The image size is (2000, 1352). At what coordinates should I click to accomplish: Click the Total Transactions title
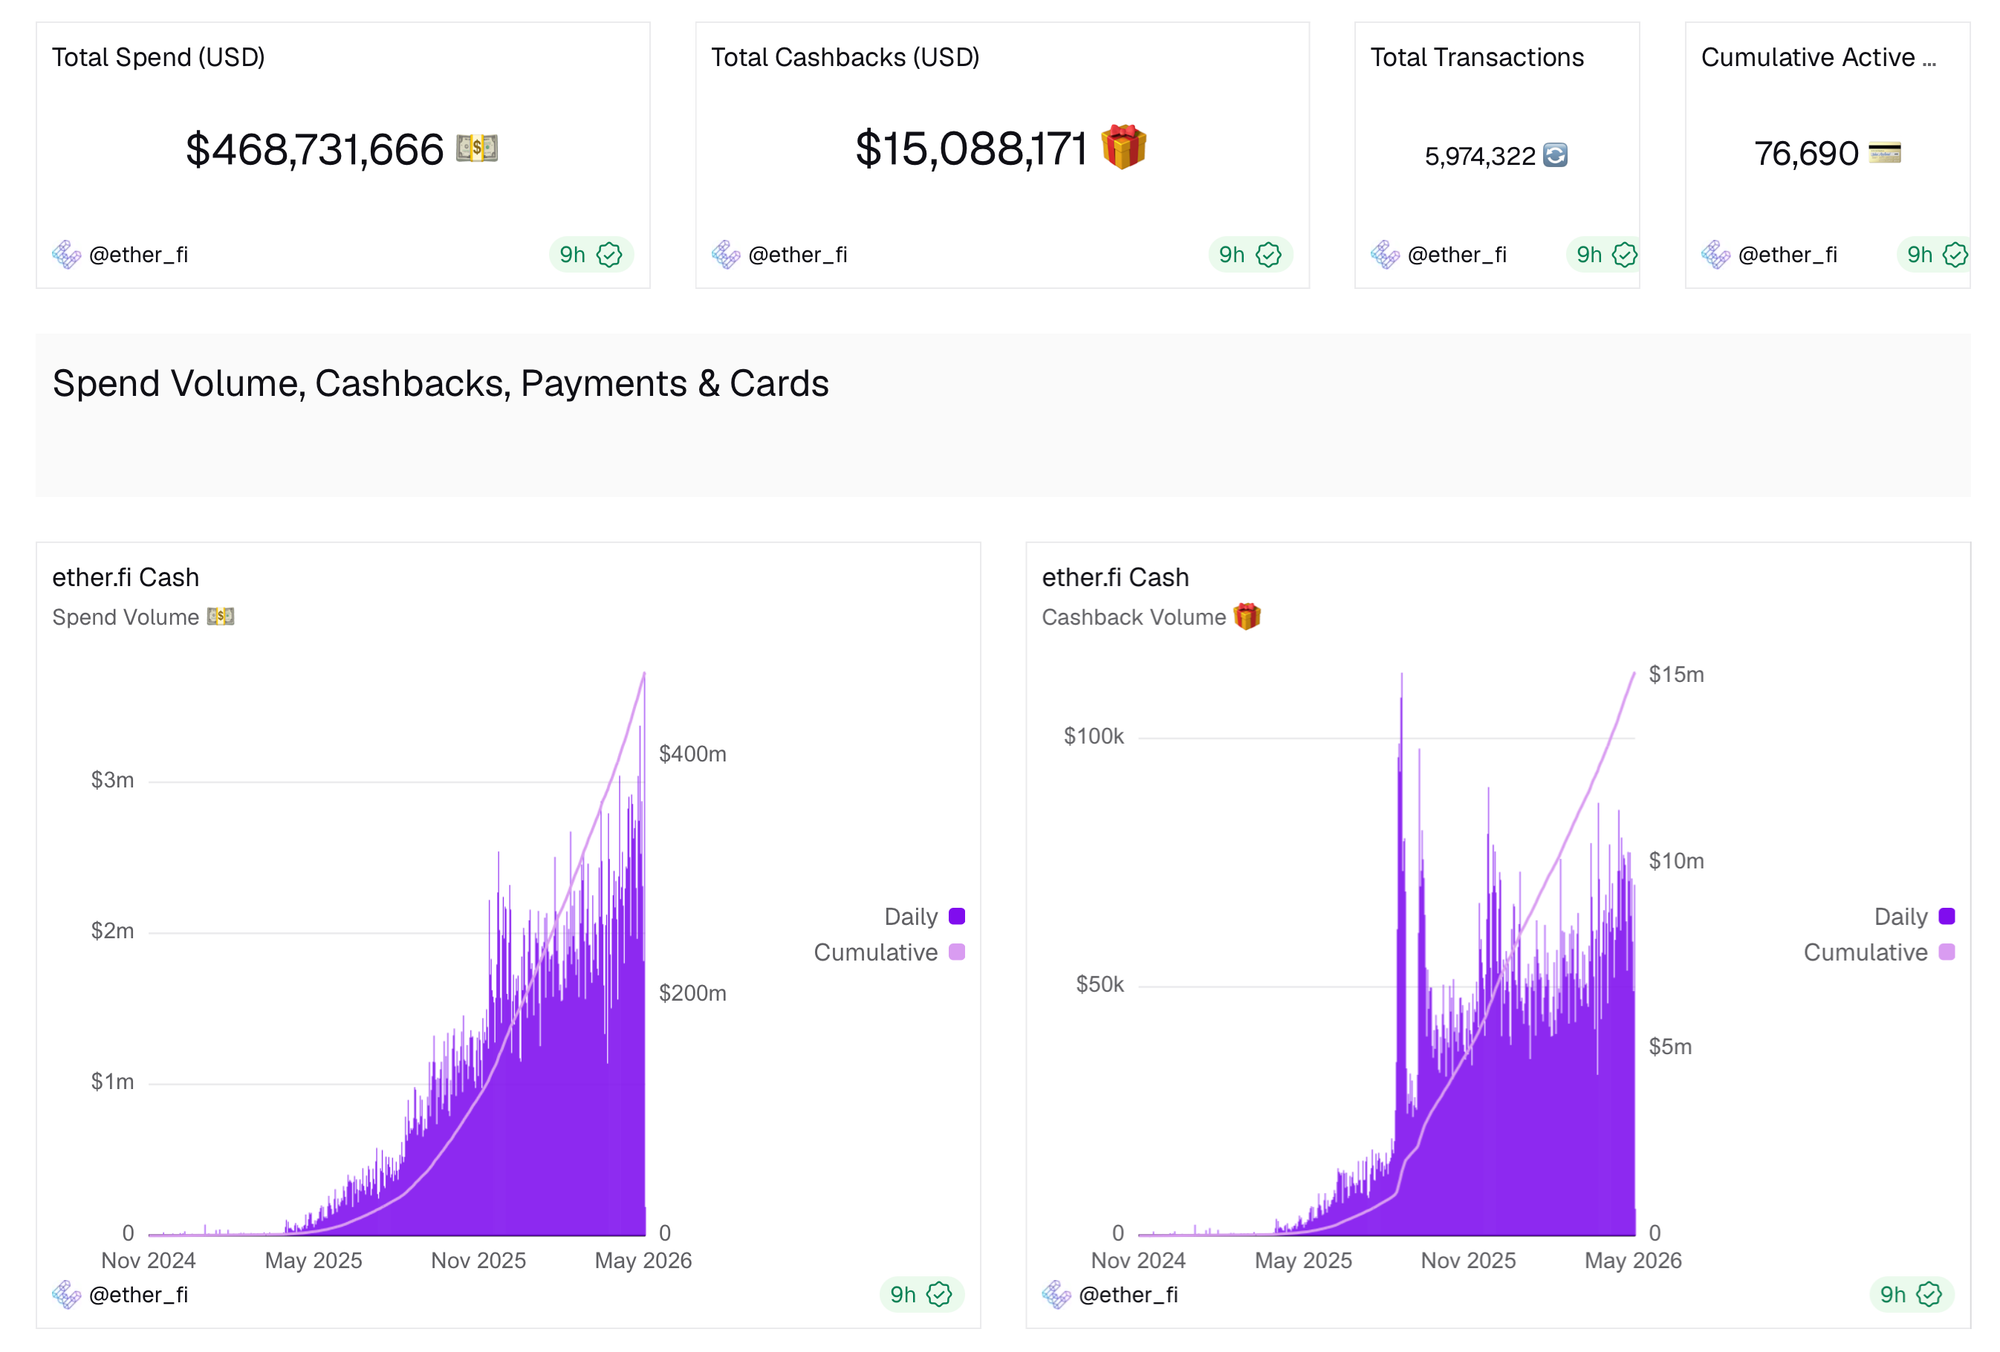(x=1477, y=57)
